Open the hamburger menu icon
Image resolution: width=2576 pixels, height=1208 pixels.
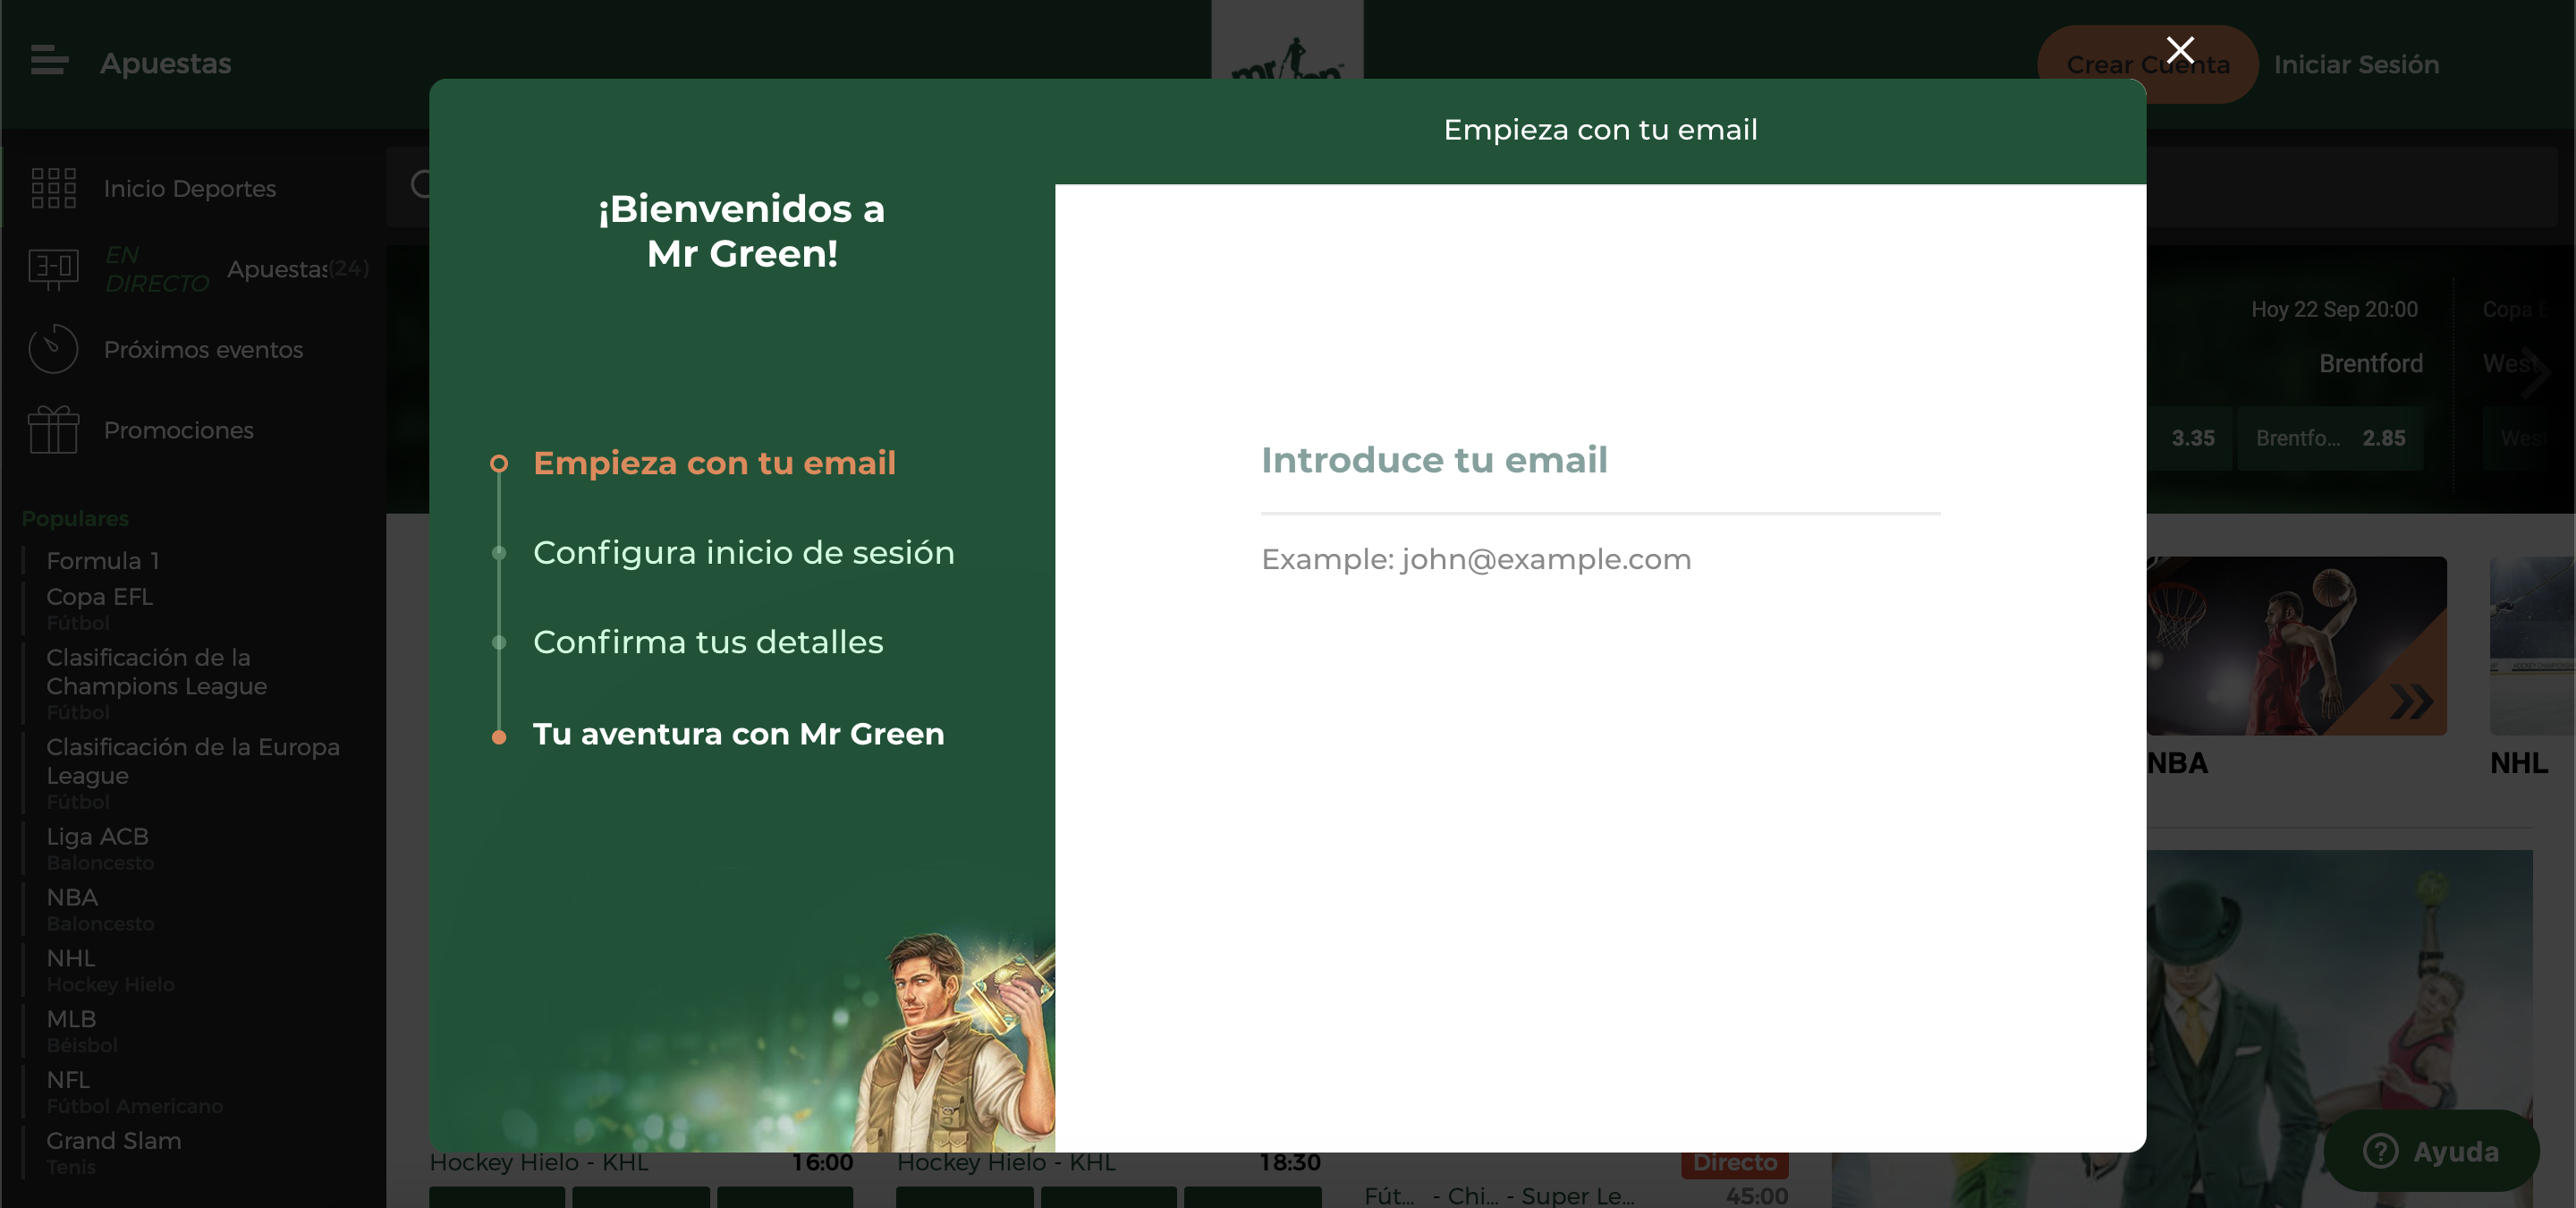pyautogui.click(x=49, y=61)
